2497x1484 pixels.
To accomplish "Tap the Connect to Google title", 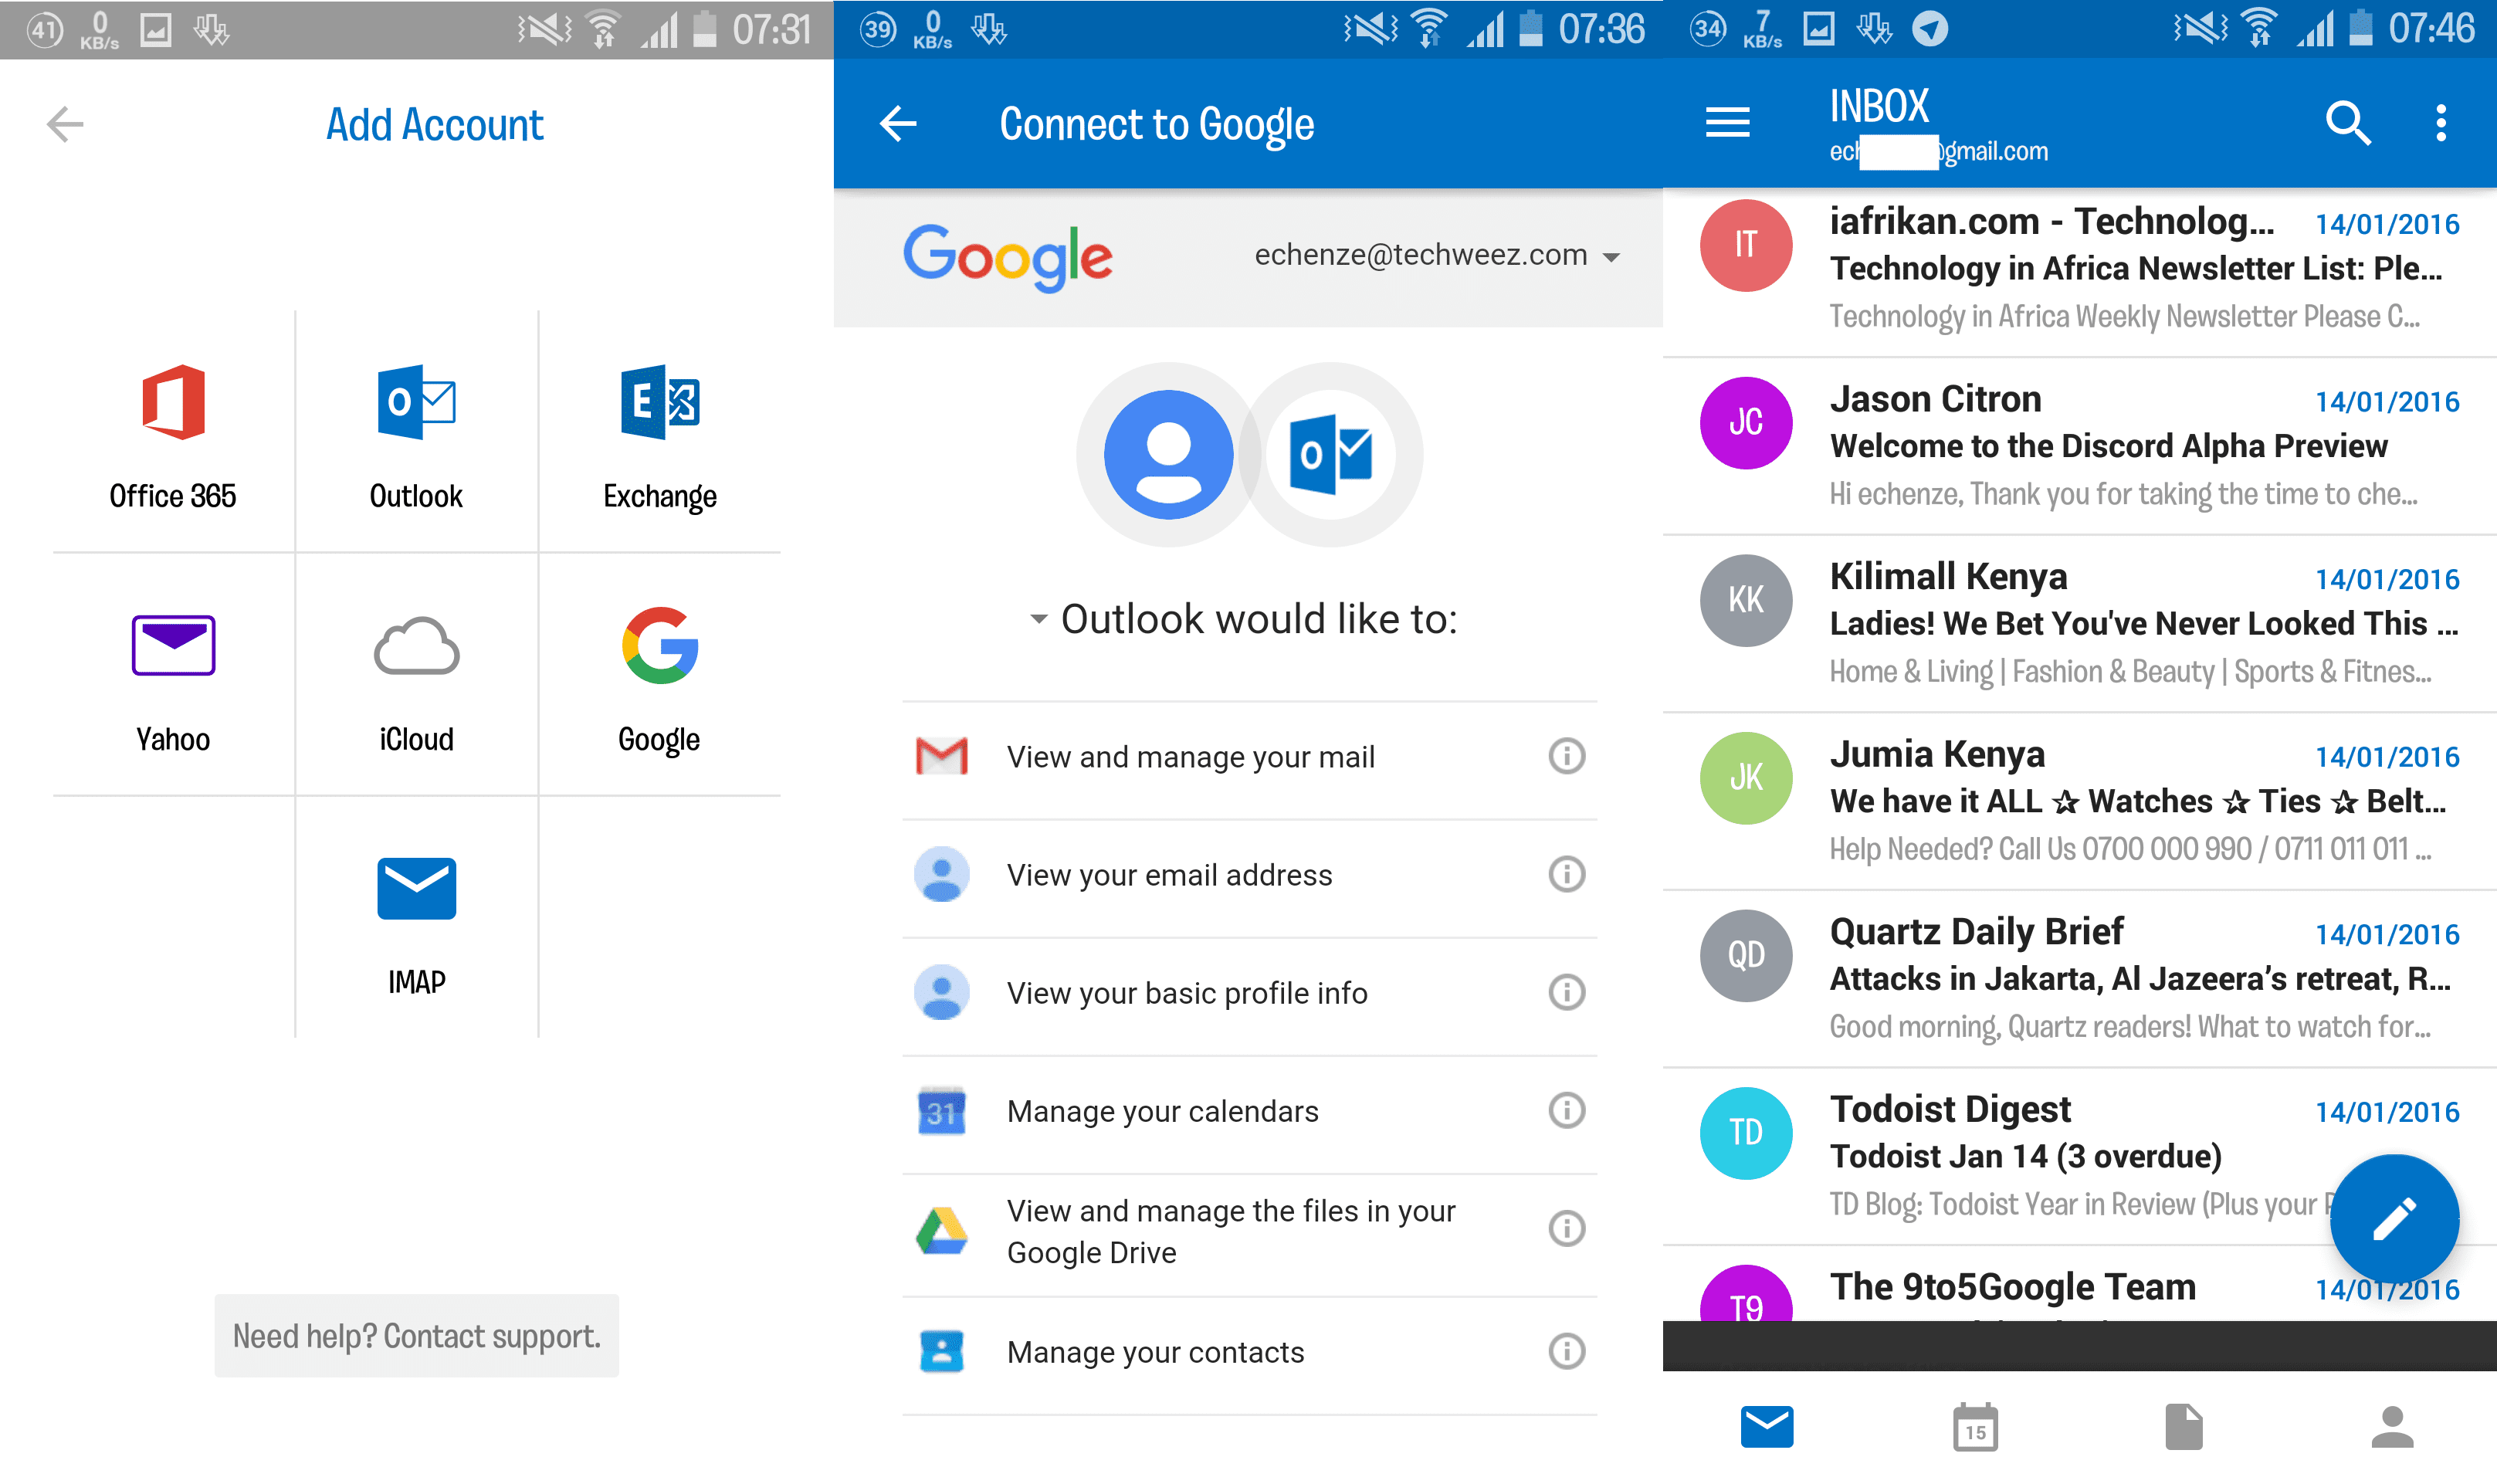I will tap(1156, 125).
